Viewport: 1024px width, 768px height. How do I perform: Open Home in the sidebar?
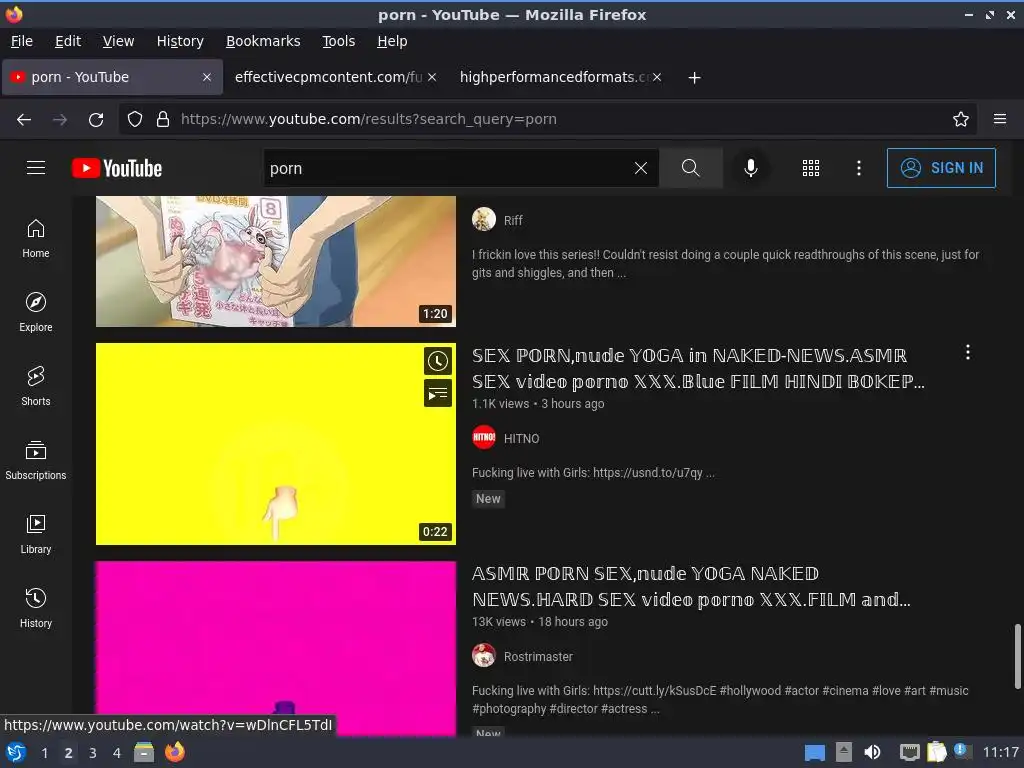pyautogui.click(x=36, y=239)
